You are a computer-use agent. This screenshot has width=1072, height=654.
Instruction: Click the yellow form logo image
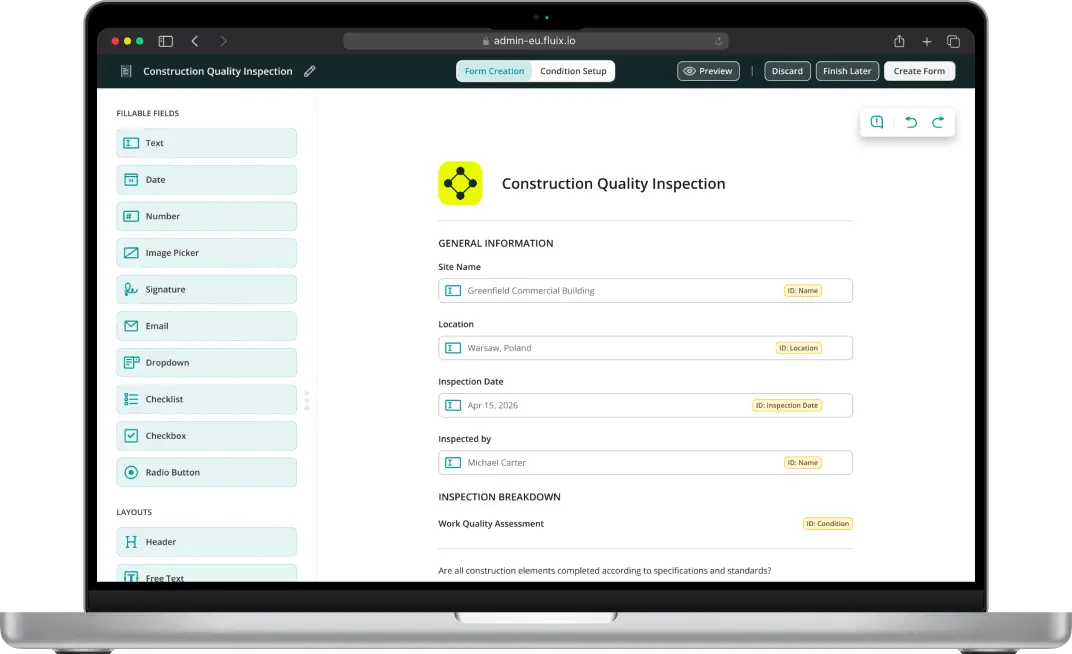(460, 183)
